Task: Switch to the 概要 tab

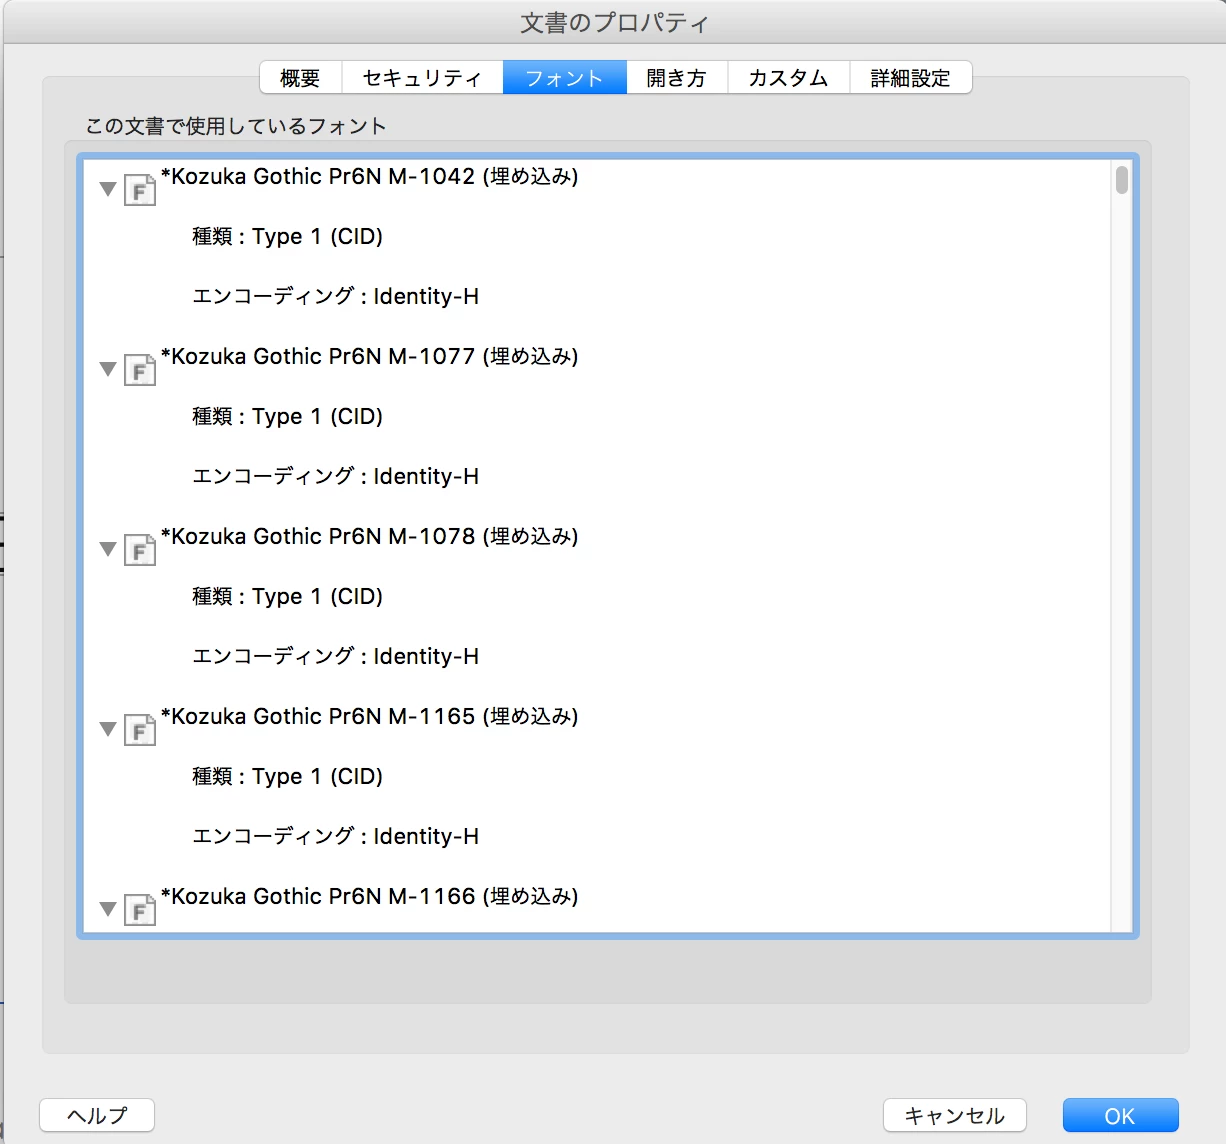Action: [x=300, y=77]
